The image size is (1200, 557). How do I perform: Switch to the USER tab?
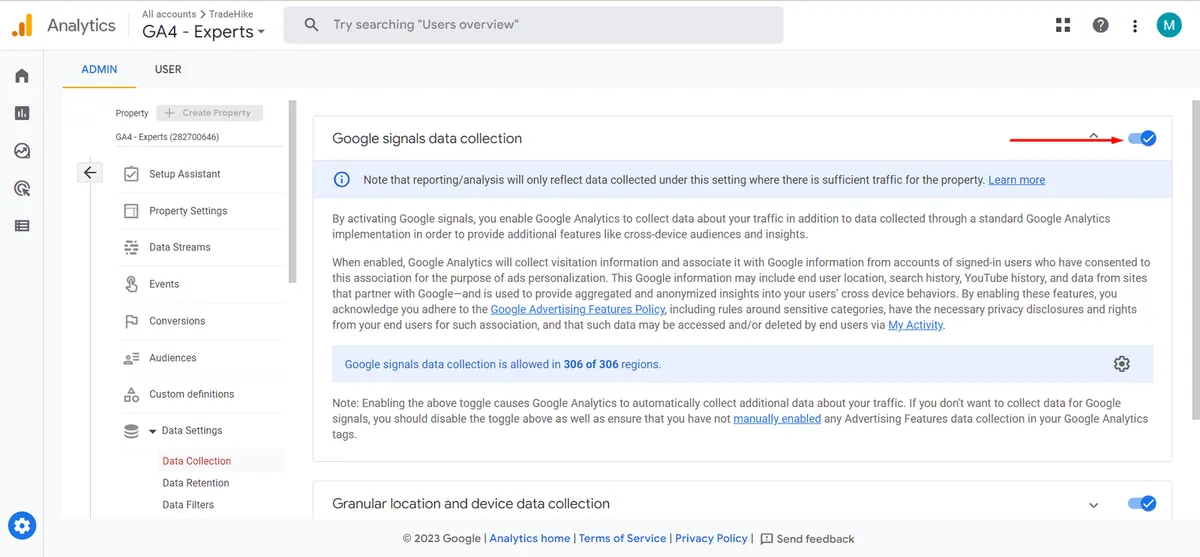click(x=168, y=70)
